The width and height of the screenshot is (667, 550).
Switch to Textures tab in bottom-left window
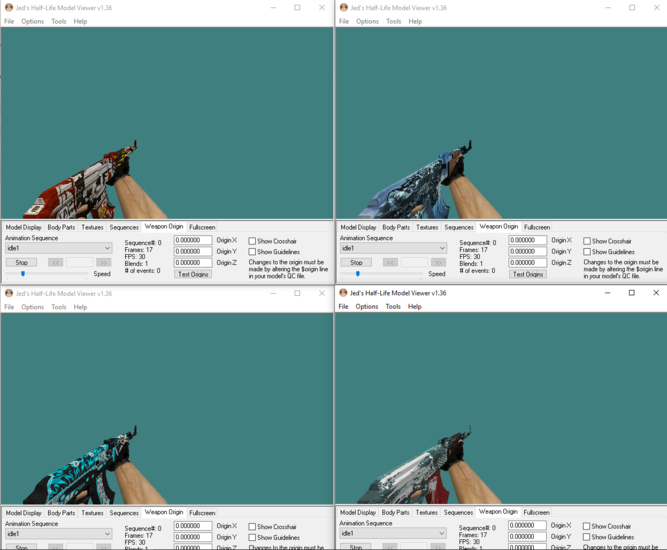(x=92, y=513)
